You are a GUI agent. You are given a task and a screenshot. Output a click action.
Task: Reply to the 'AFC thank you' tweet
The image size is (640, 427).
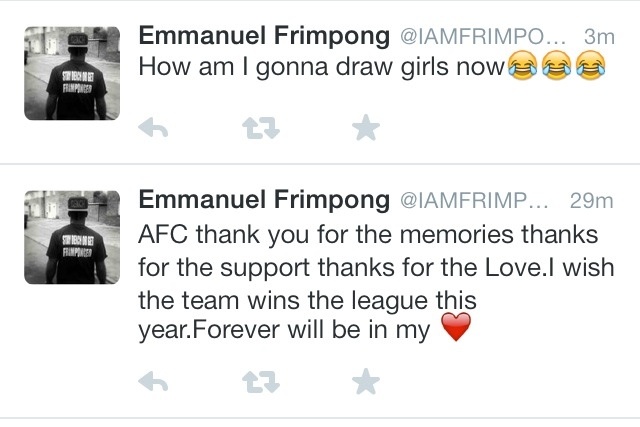(x=153, y=382)
